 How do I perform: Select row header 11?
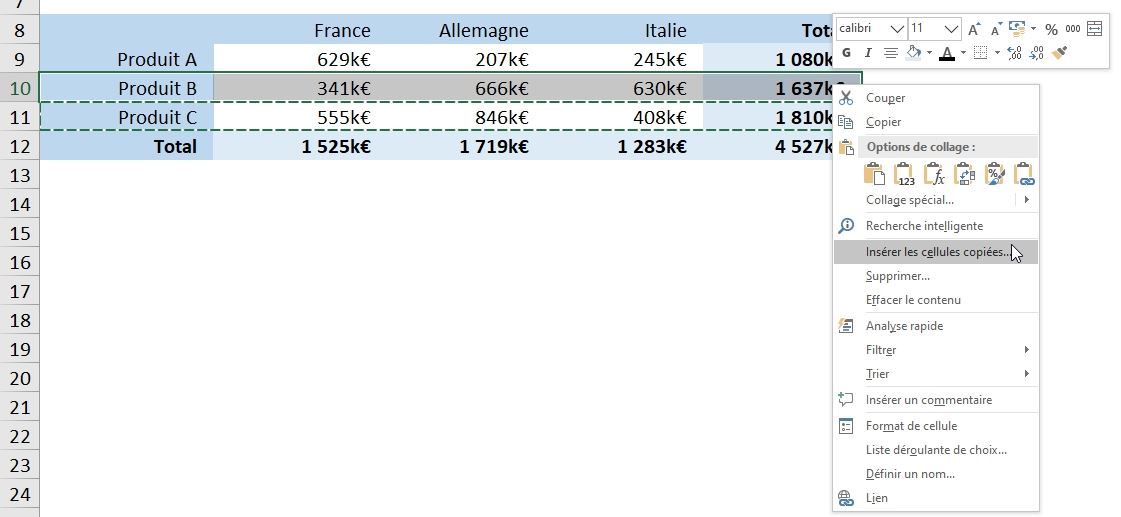coord(19,117)
